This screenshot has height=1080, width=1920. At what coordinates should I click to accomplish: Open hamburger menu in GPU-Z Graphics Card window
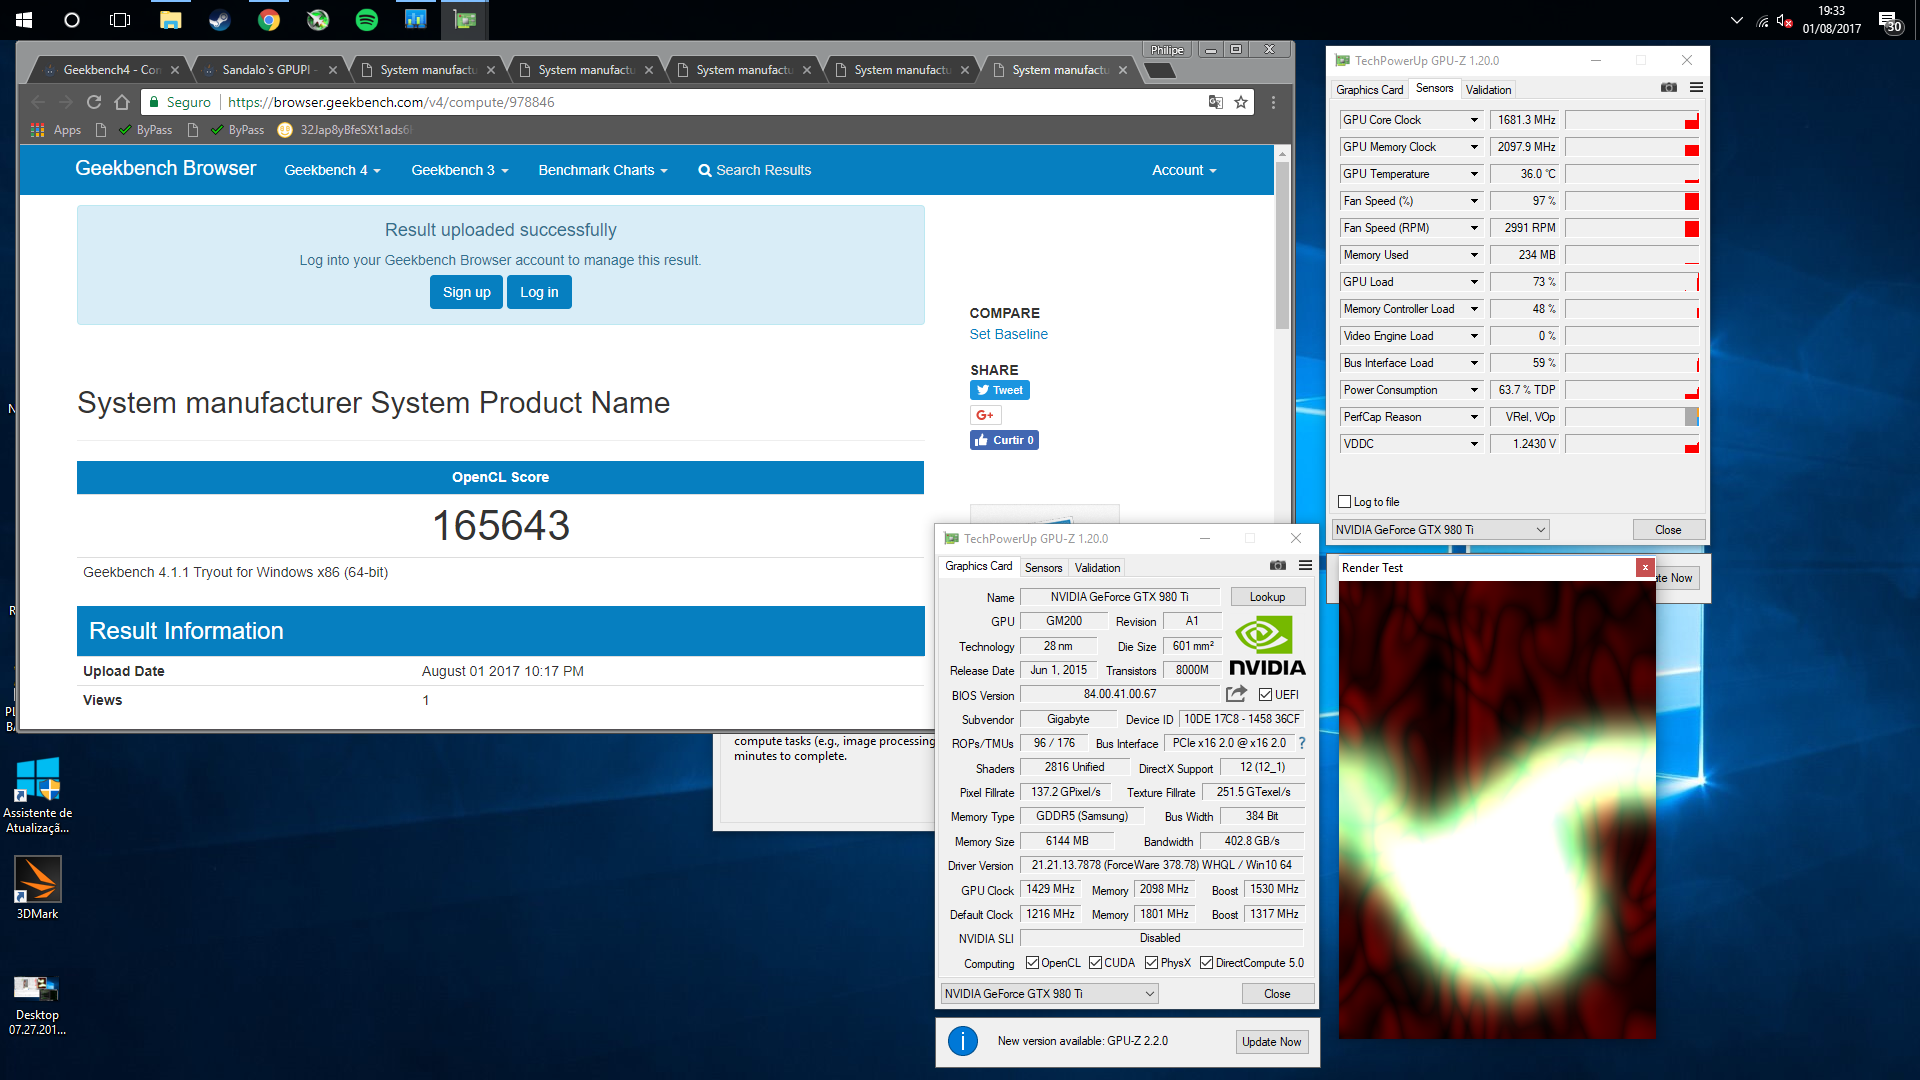(1305, 566)
